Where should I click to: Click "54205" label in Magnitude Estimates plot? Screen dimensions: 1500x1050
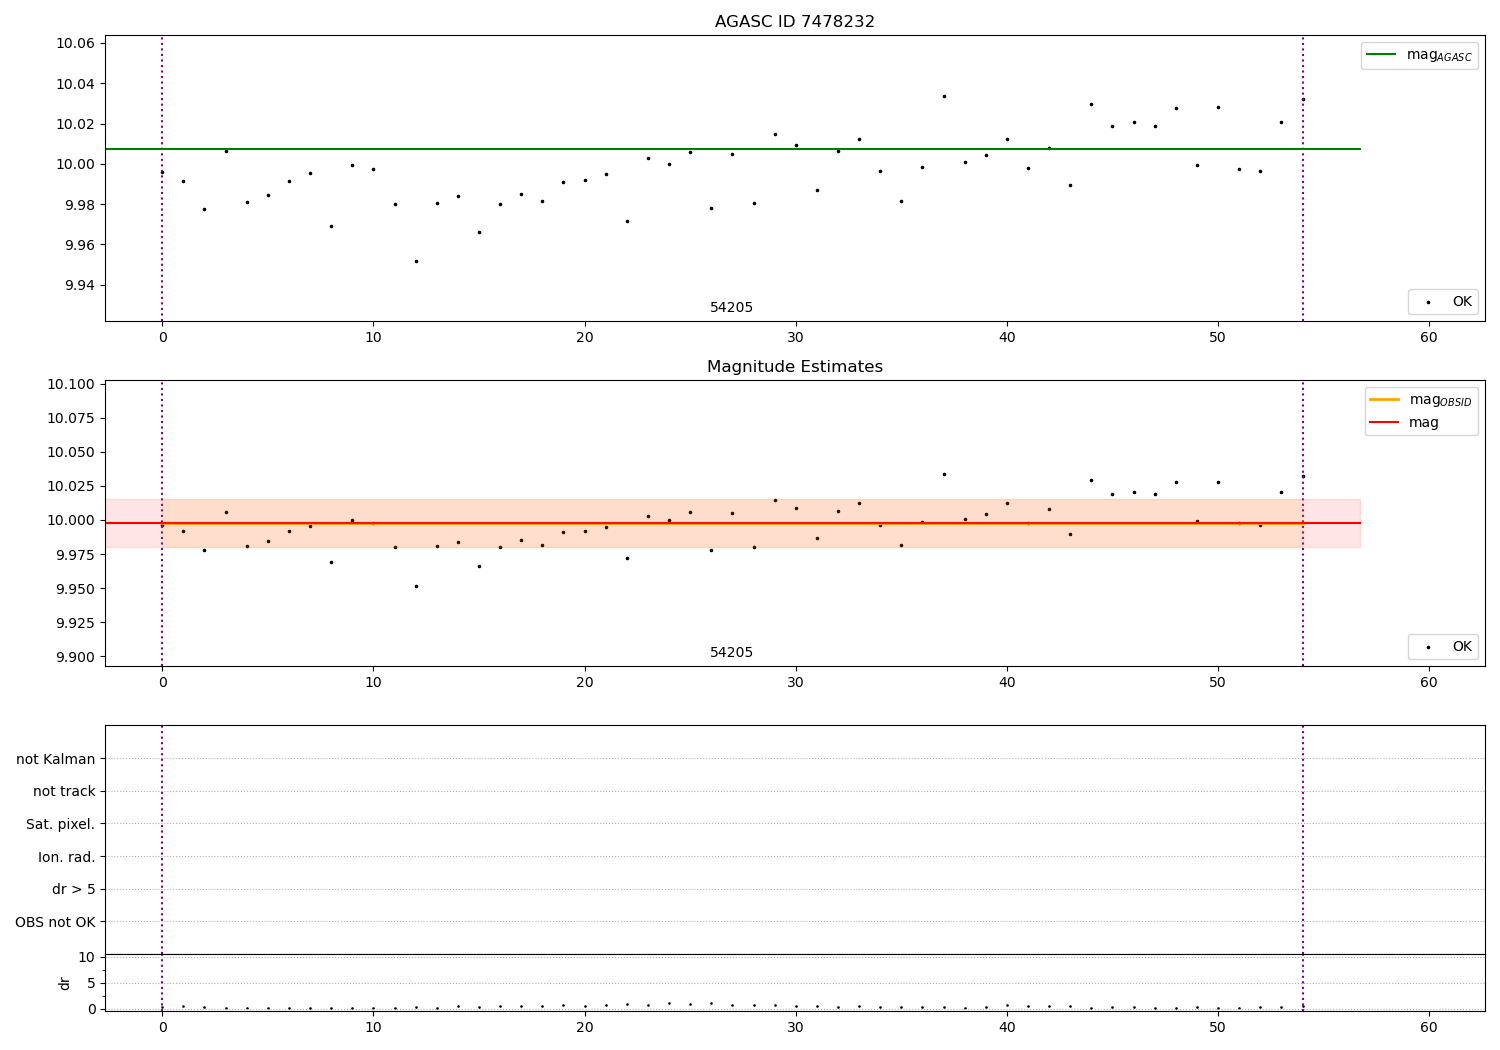coord(731,653)
